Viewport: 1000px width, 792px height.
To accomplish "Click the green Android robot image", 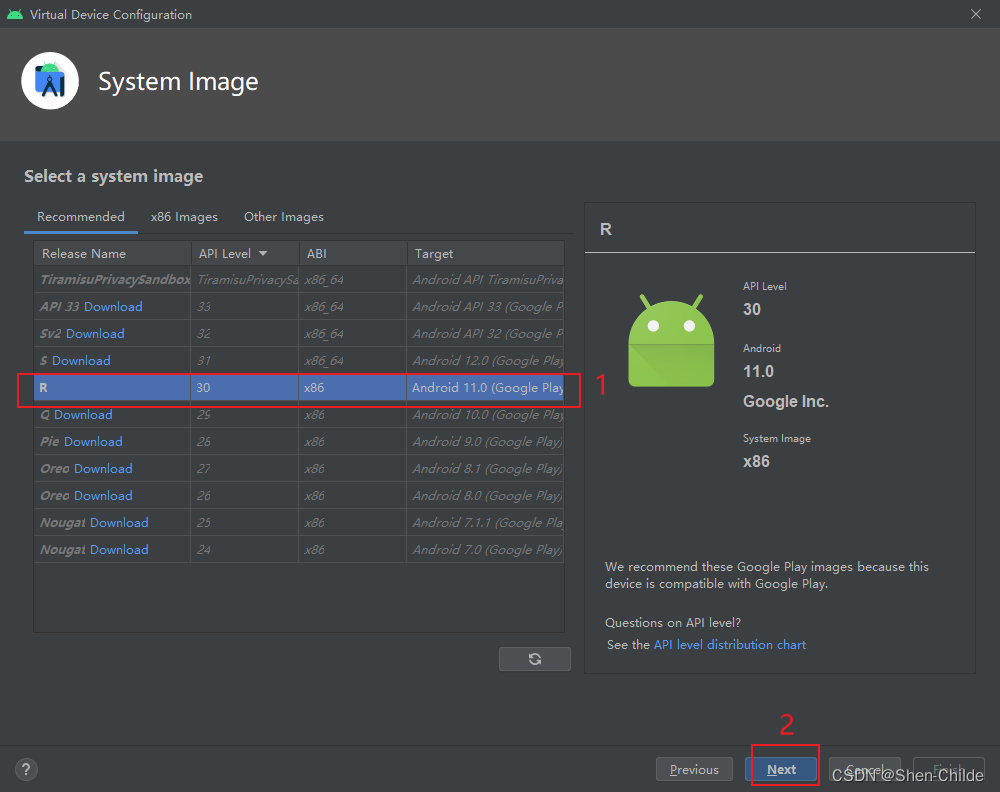I will (671, 341).
